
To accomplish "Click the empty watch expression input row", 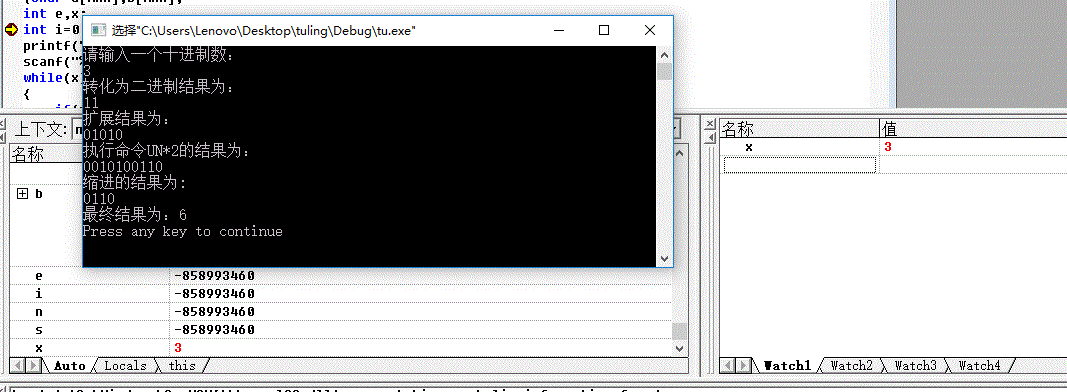I will [x=800, y=165].
